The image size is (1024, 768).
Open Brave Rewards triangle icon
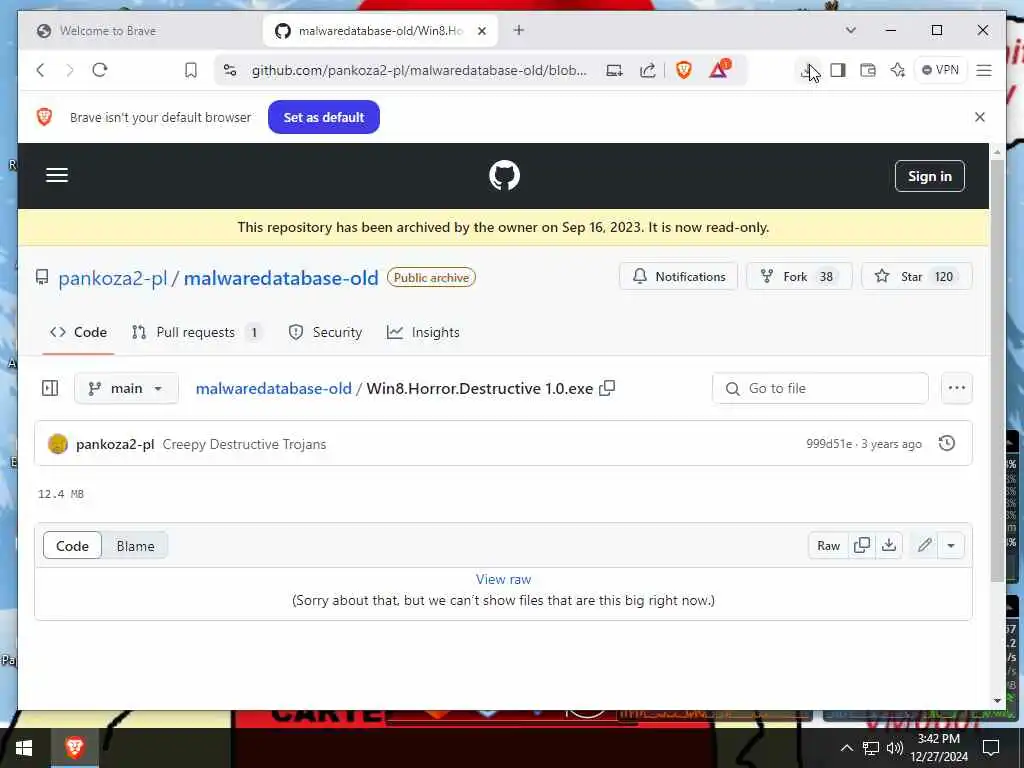tap(719, 69)
